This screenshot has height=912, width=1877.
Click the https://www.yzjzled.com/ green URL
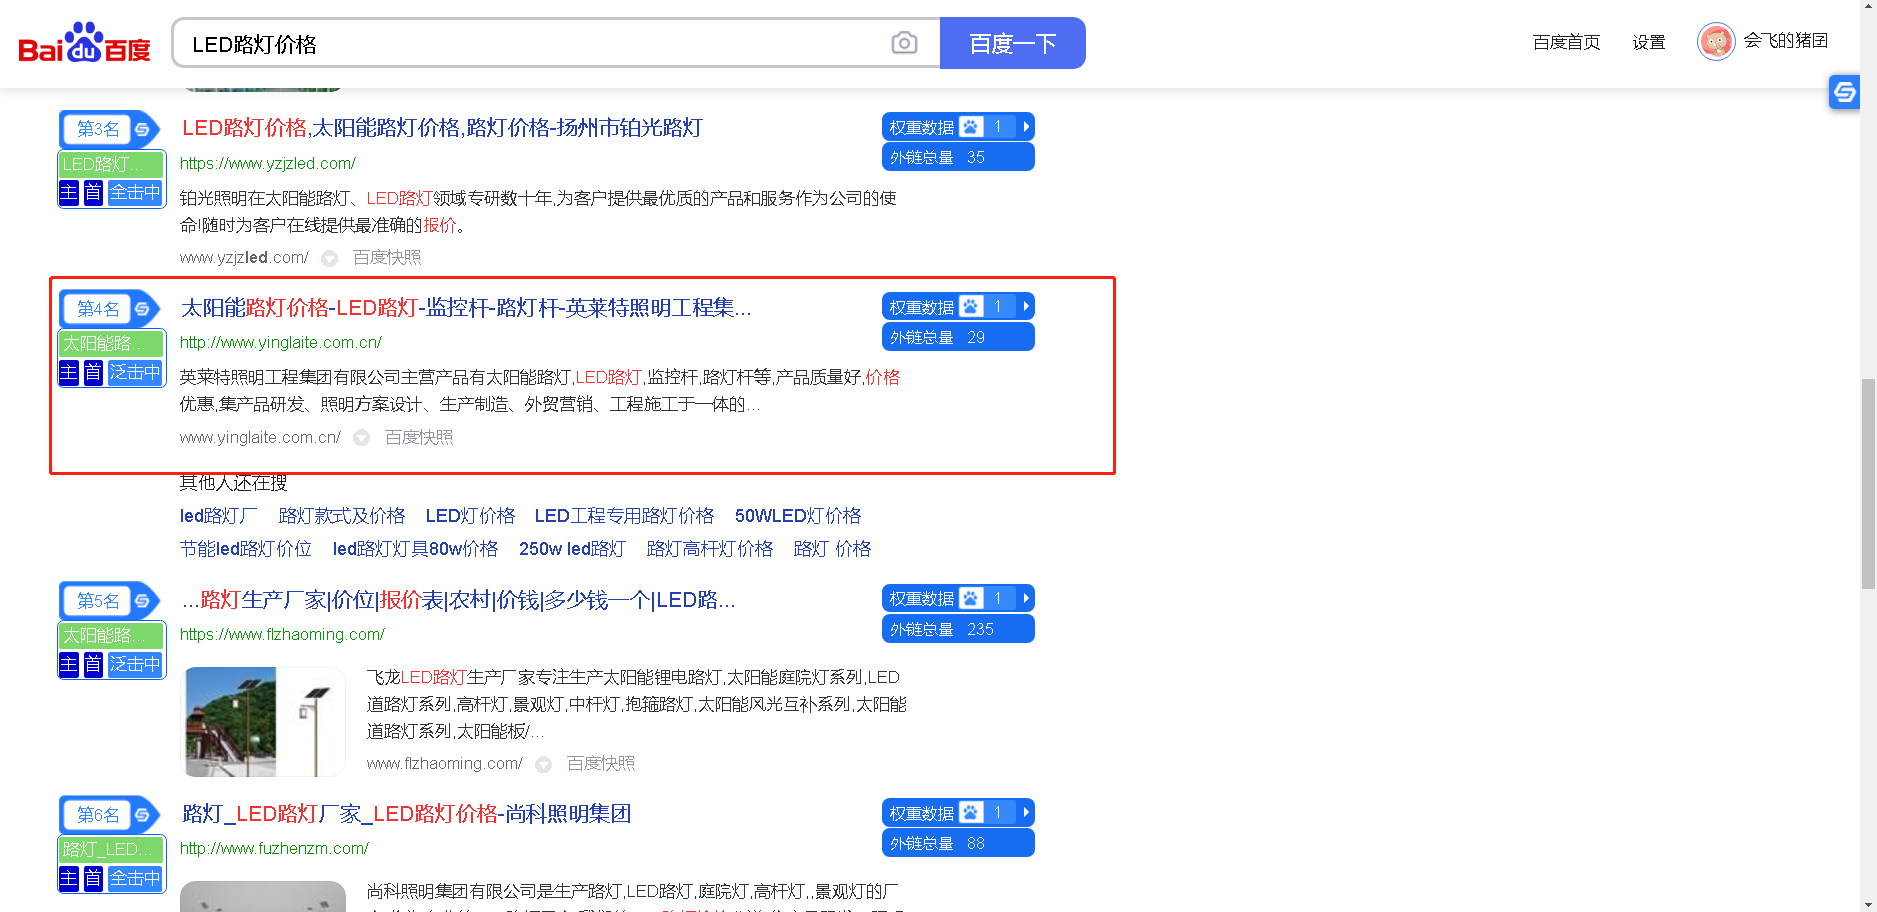click(x=268, y=163)
